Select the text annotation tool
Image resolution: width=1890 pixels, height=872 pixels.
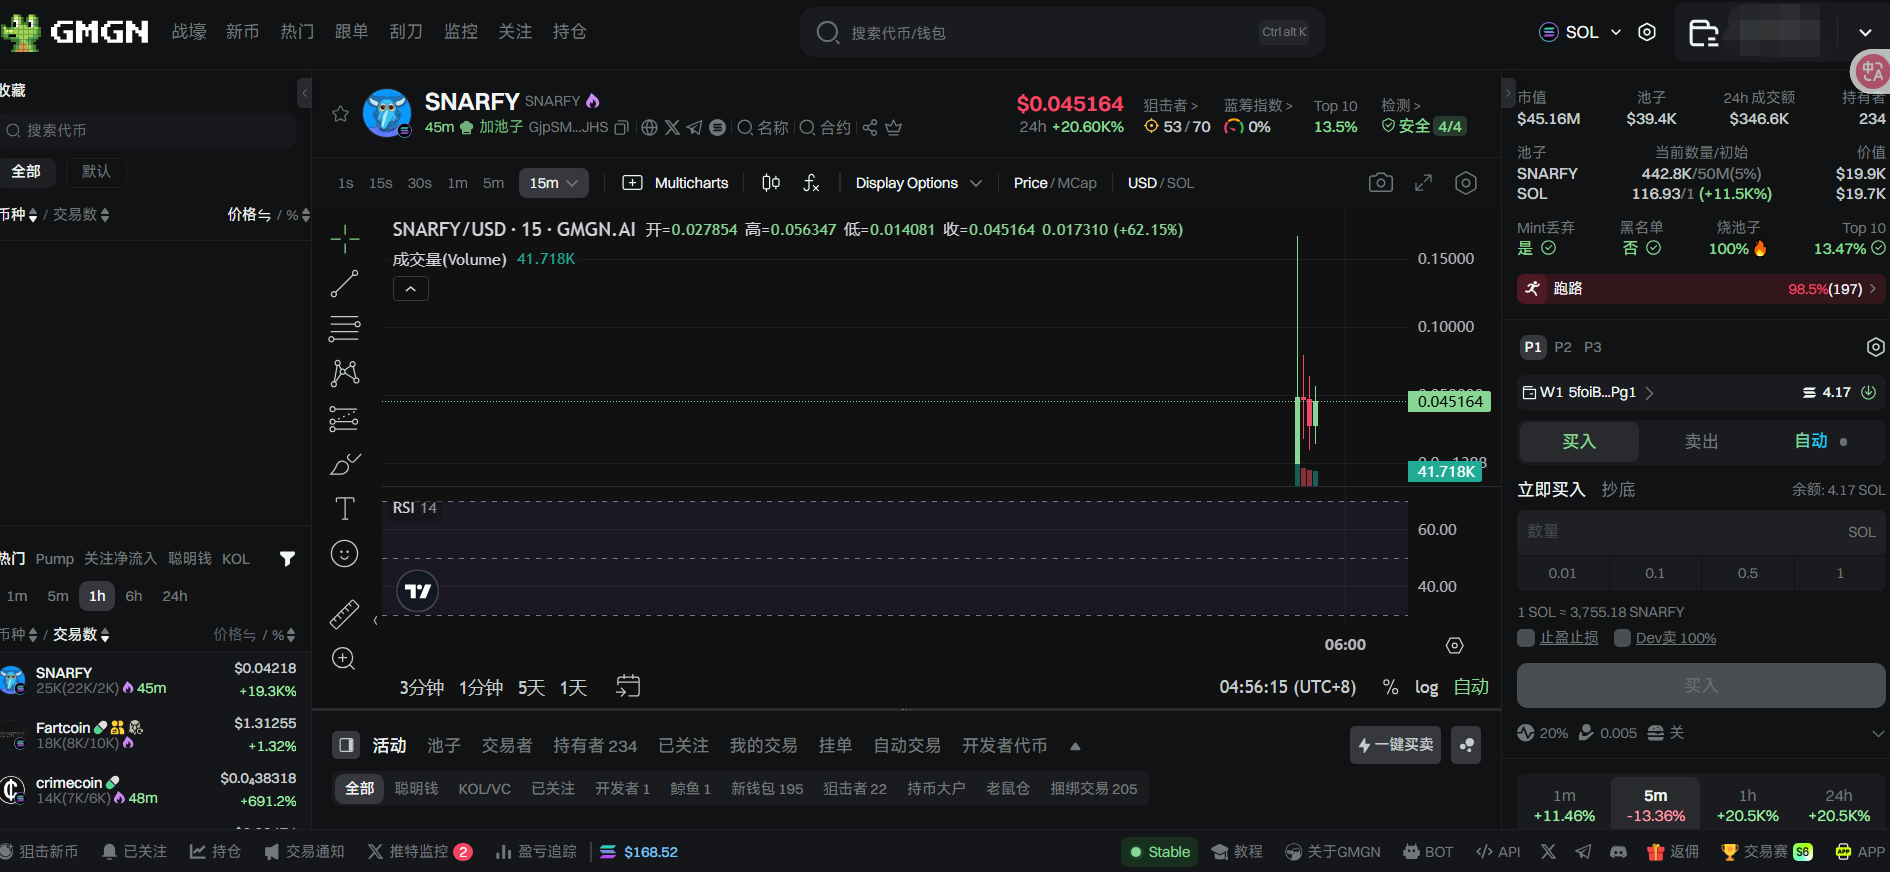tap(344, 509)
